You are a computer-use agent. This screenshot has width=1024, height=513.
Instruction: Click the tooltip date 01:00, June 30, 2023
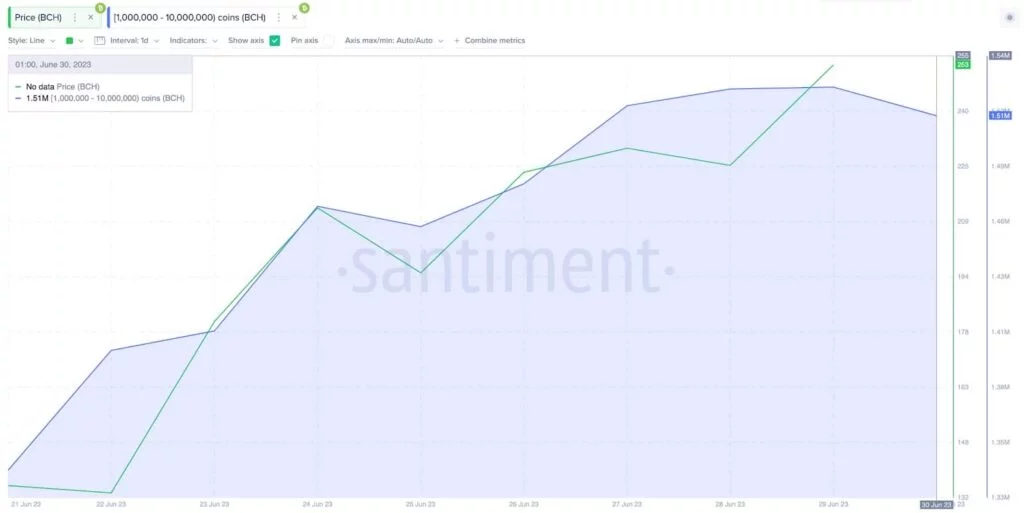(54, 65)
